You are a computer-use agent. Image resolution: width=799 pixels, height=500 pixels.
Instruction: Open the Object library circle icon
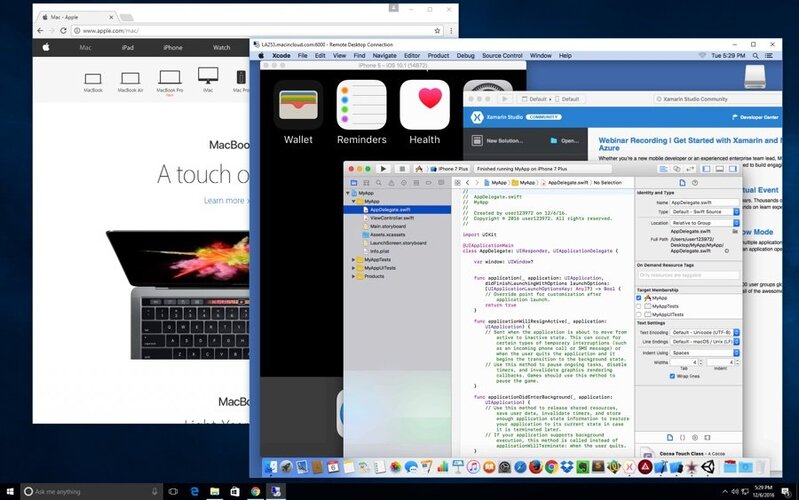[695, 437]
